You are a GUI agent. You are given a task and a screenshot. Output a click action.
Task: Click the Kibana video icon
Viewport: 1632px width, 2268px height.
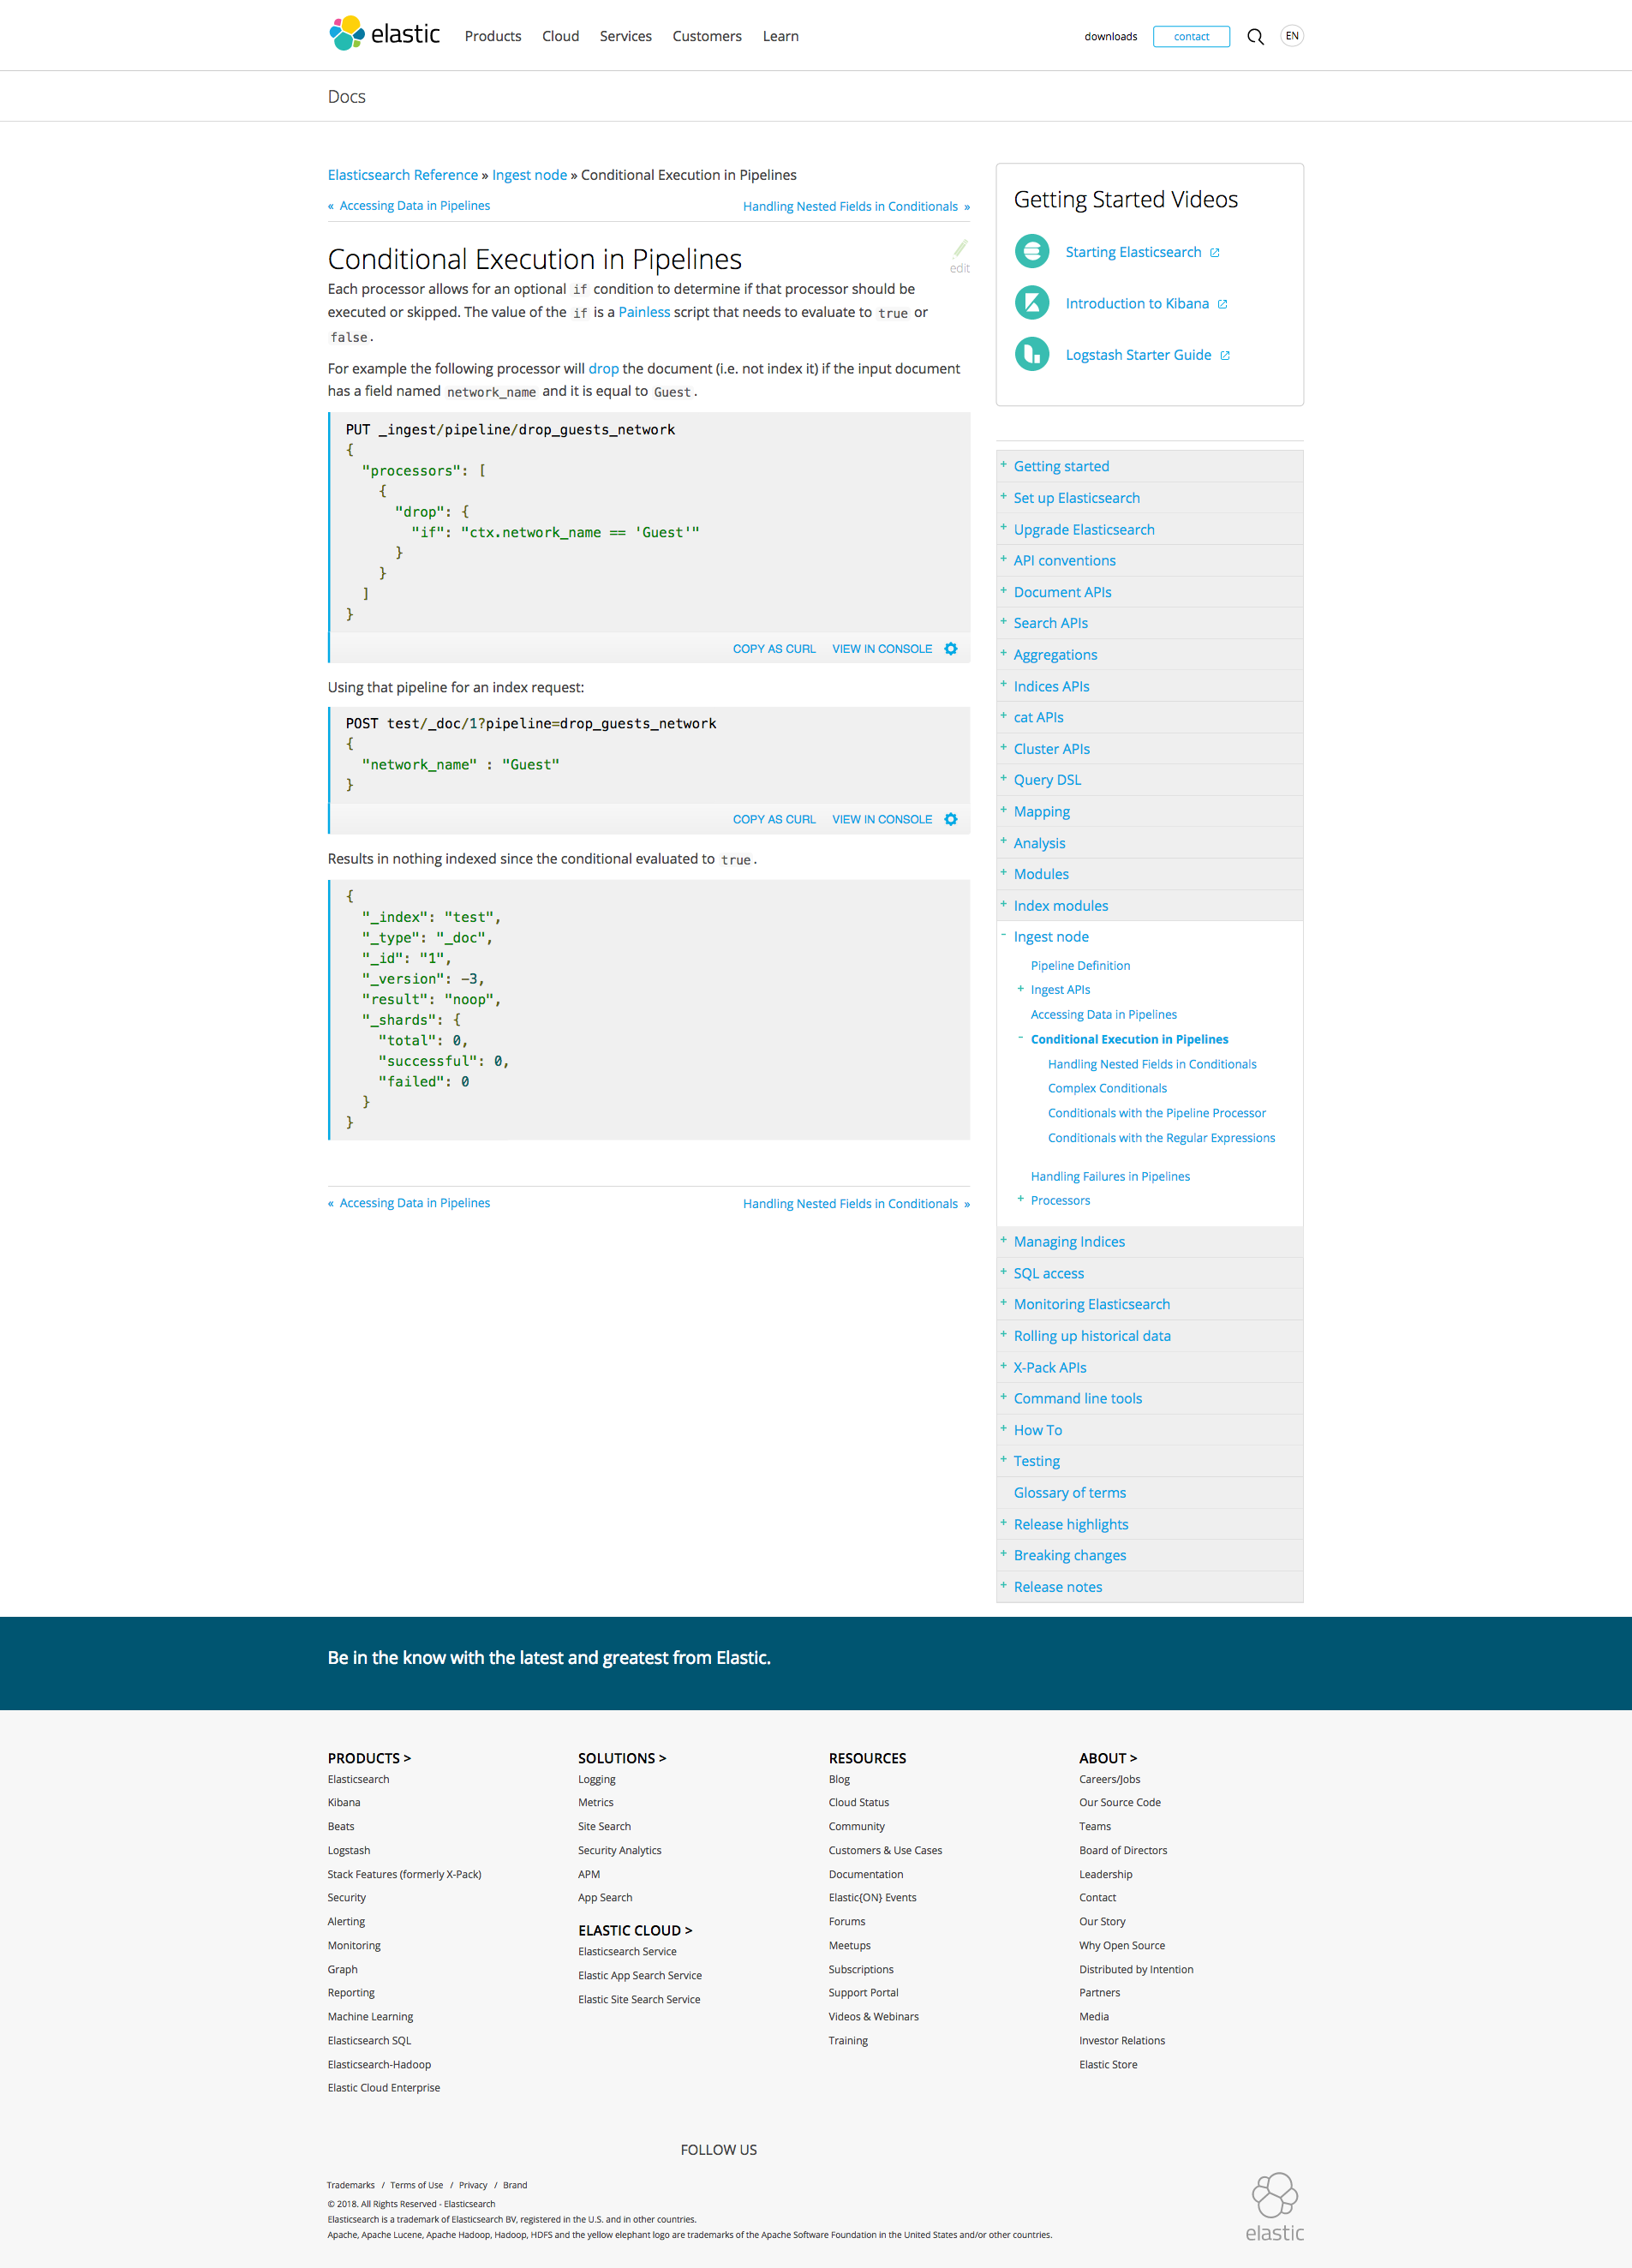click(1032, 302)
